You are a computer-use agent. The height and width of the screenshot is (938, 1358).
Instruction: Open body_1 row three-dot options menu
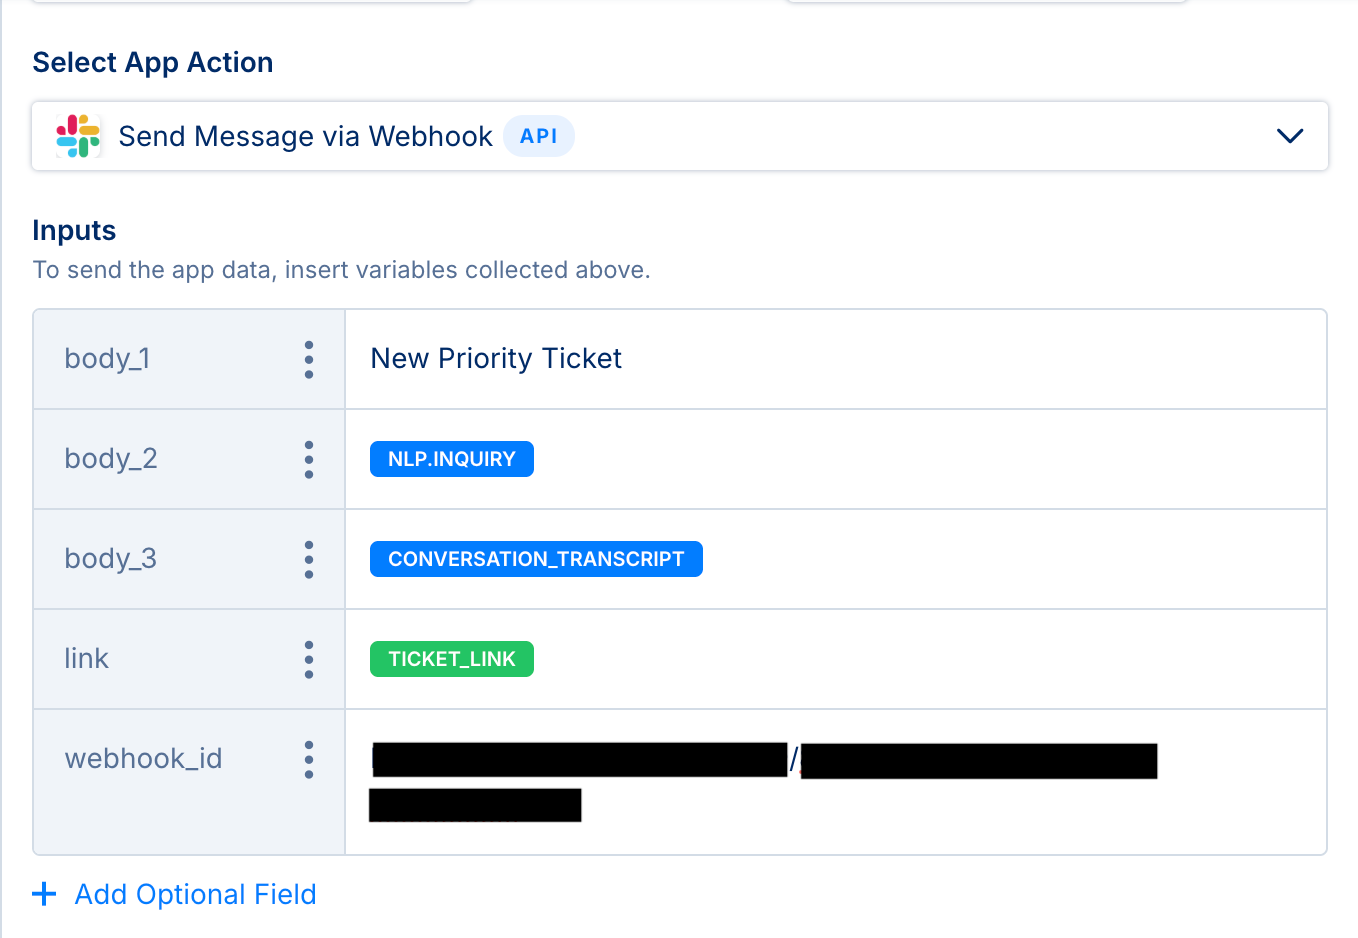tap(309, 359)
